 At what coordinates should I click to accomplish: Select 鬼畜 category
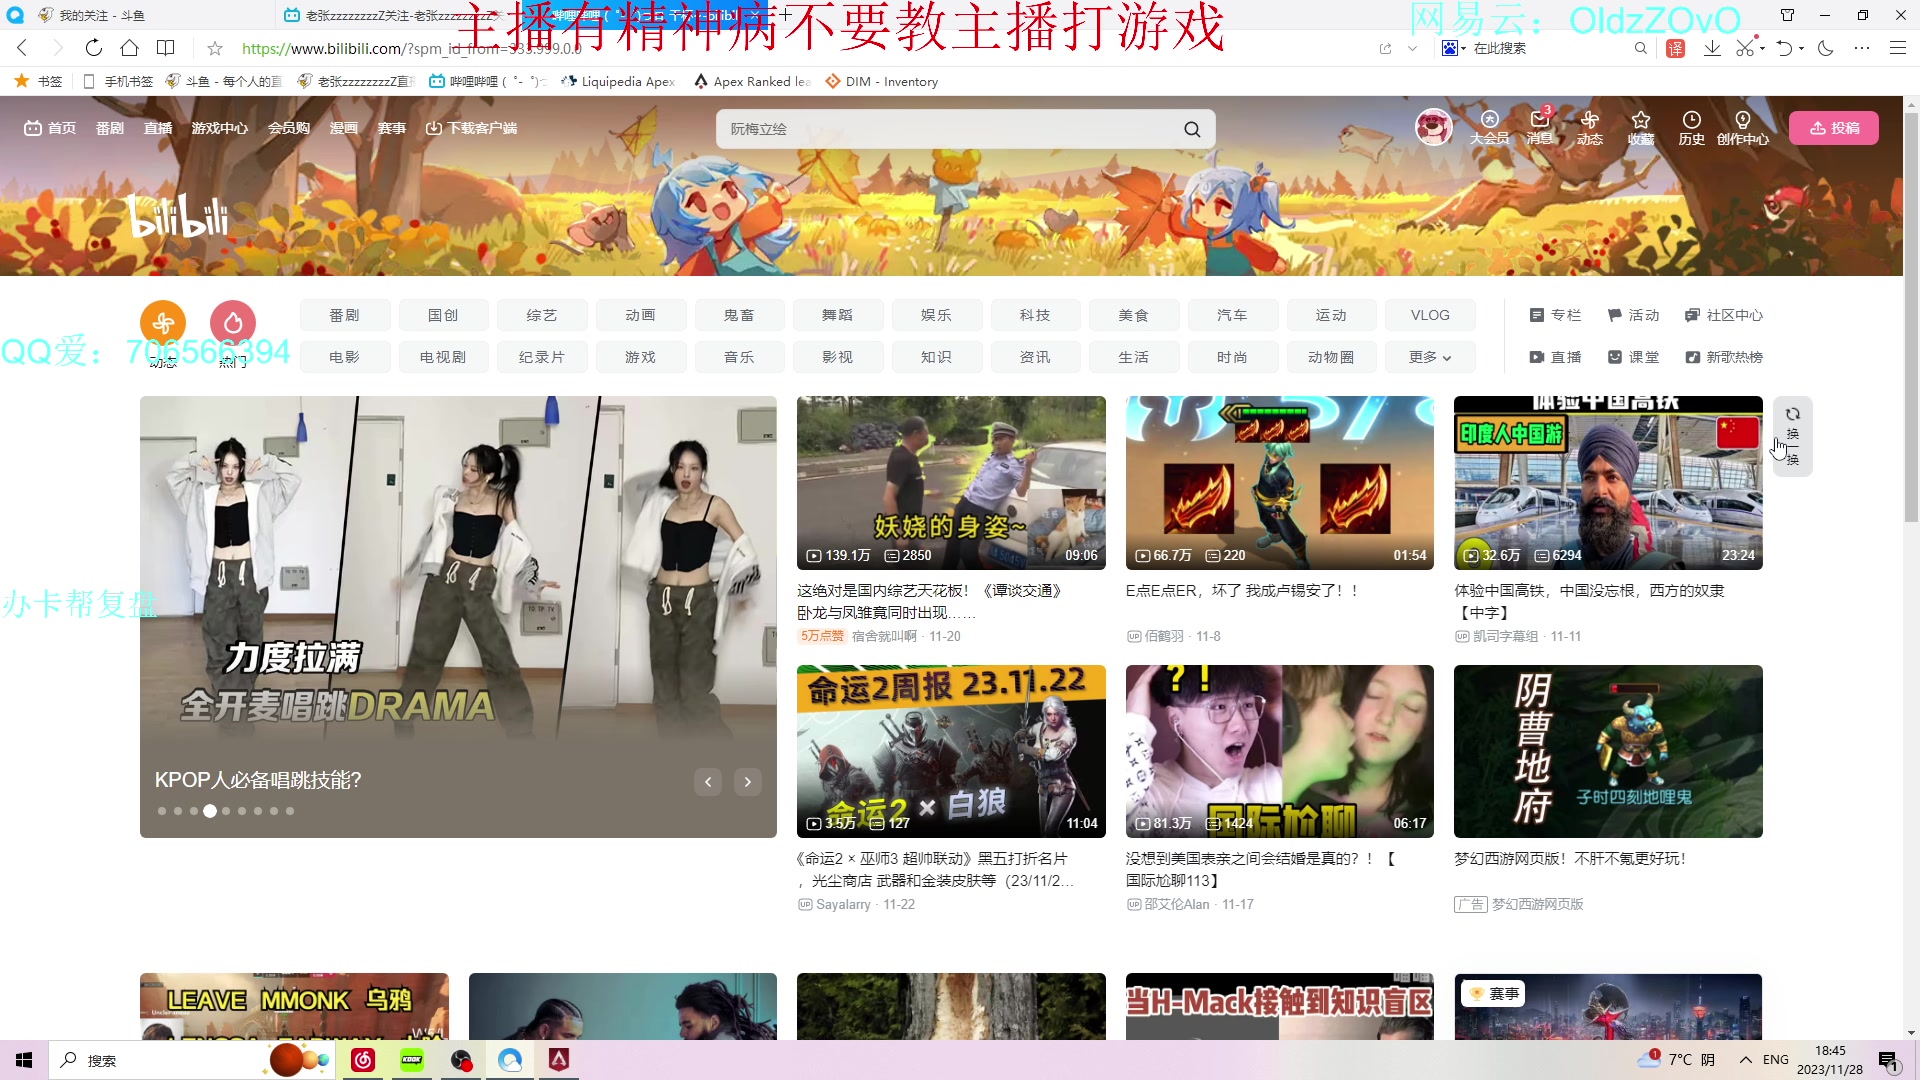coord(739,315)
